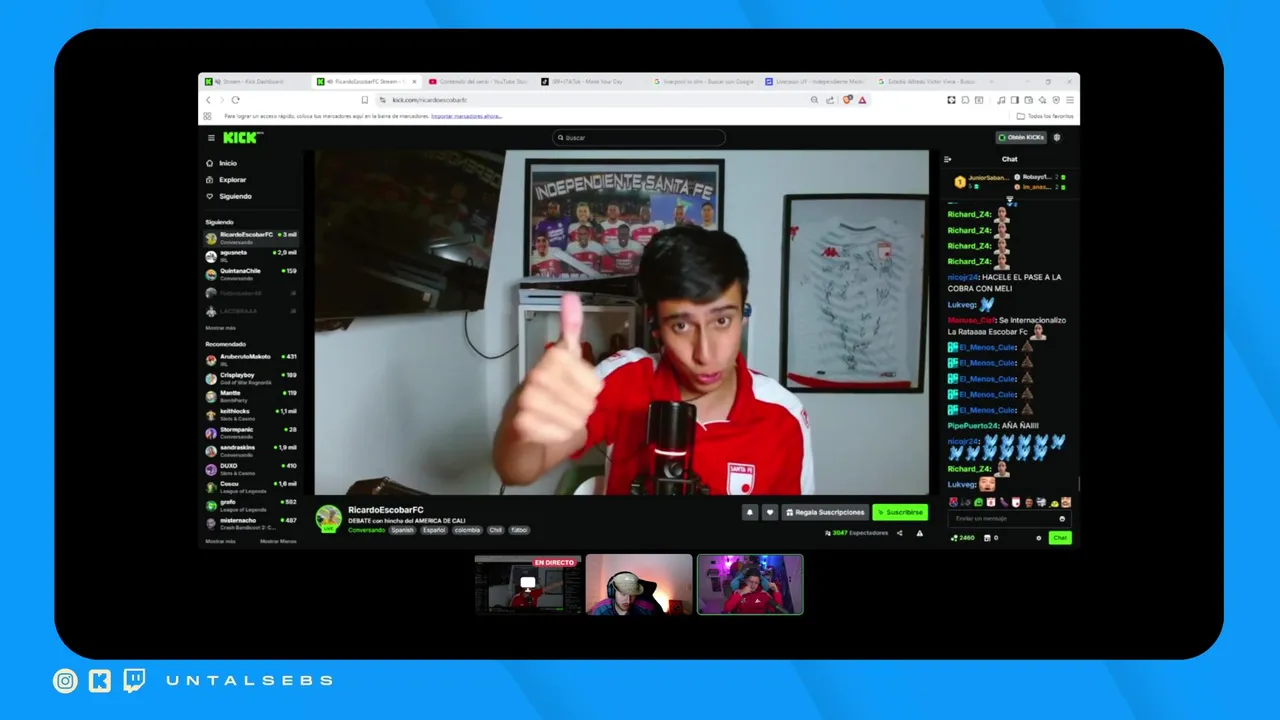Collapse the chat panel arrow icon
The height and width of the screenshot is (720, 1280).
(948, 159)
